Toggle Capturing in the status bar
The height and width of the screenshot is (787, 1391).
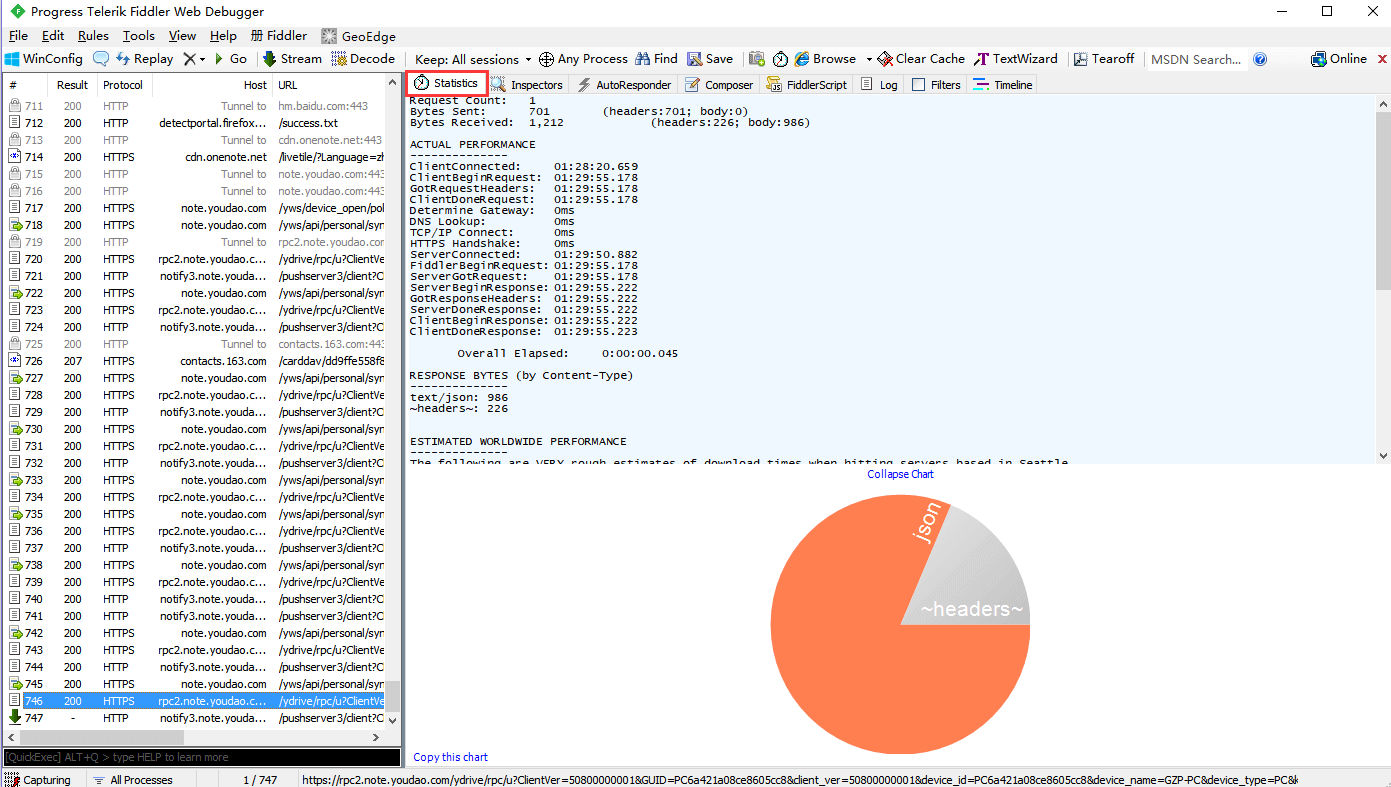tap(38, 779)
